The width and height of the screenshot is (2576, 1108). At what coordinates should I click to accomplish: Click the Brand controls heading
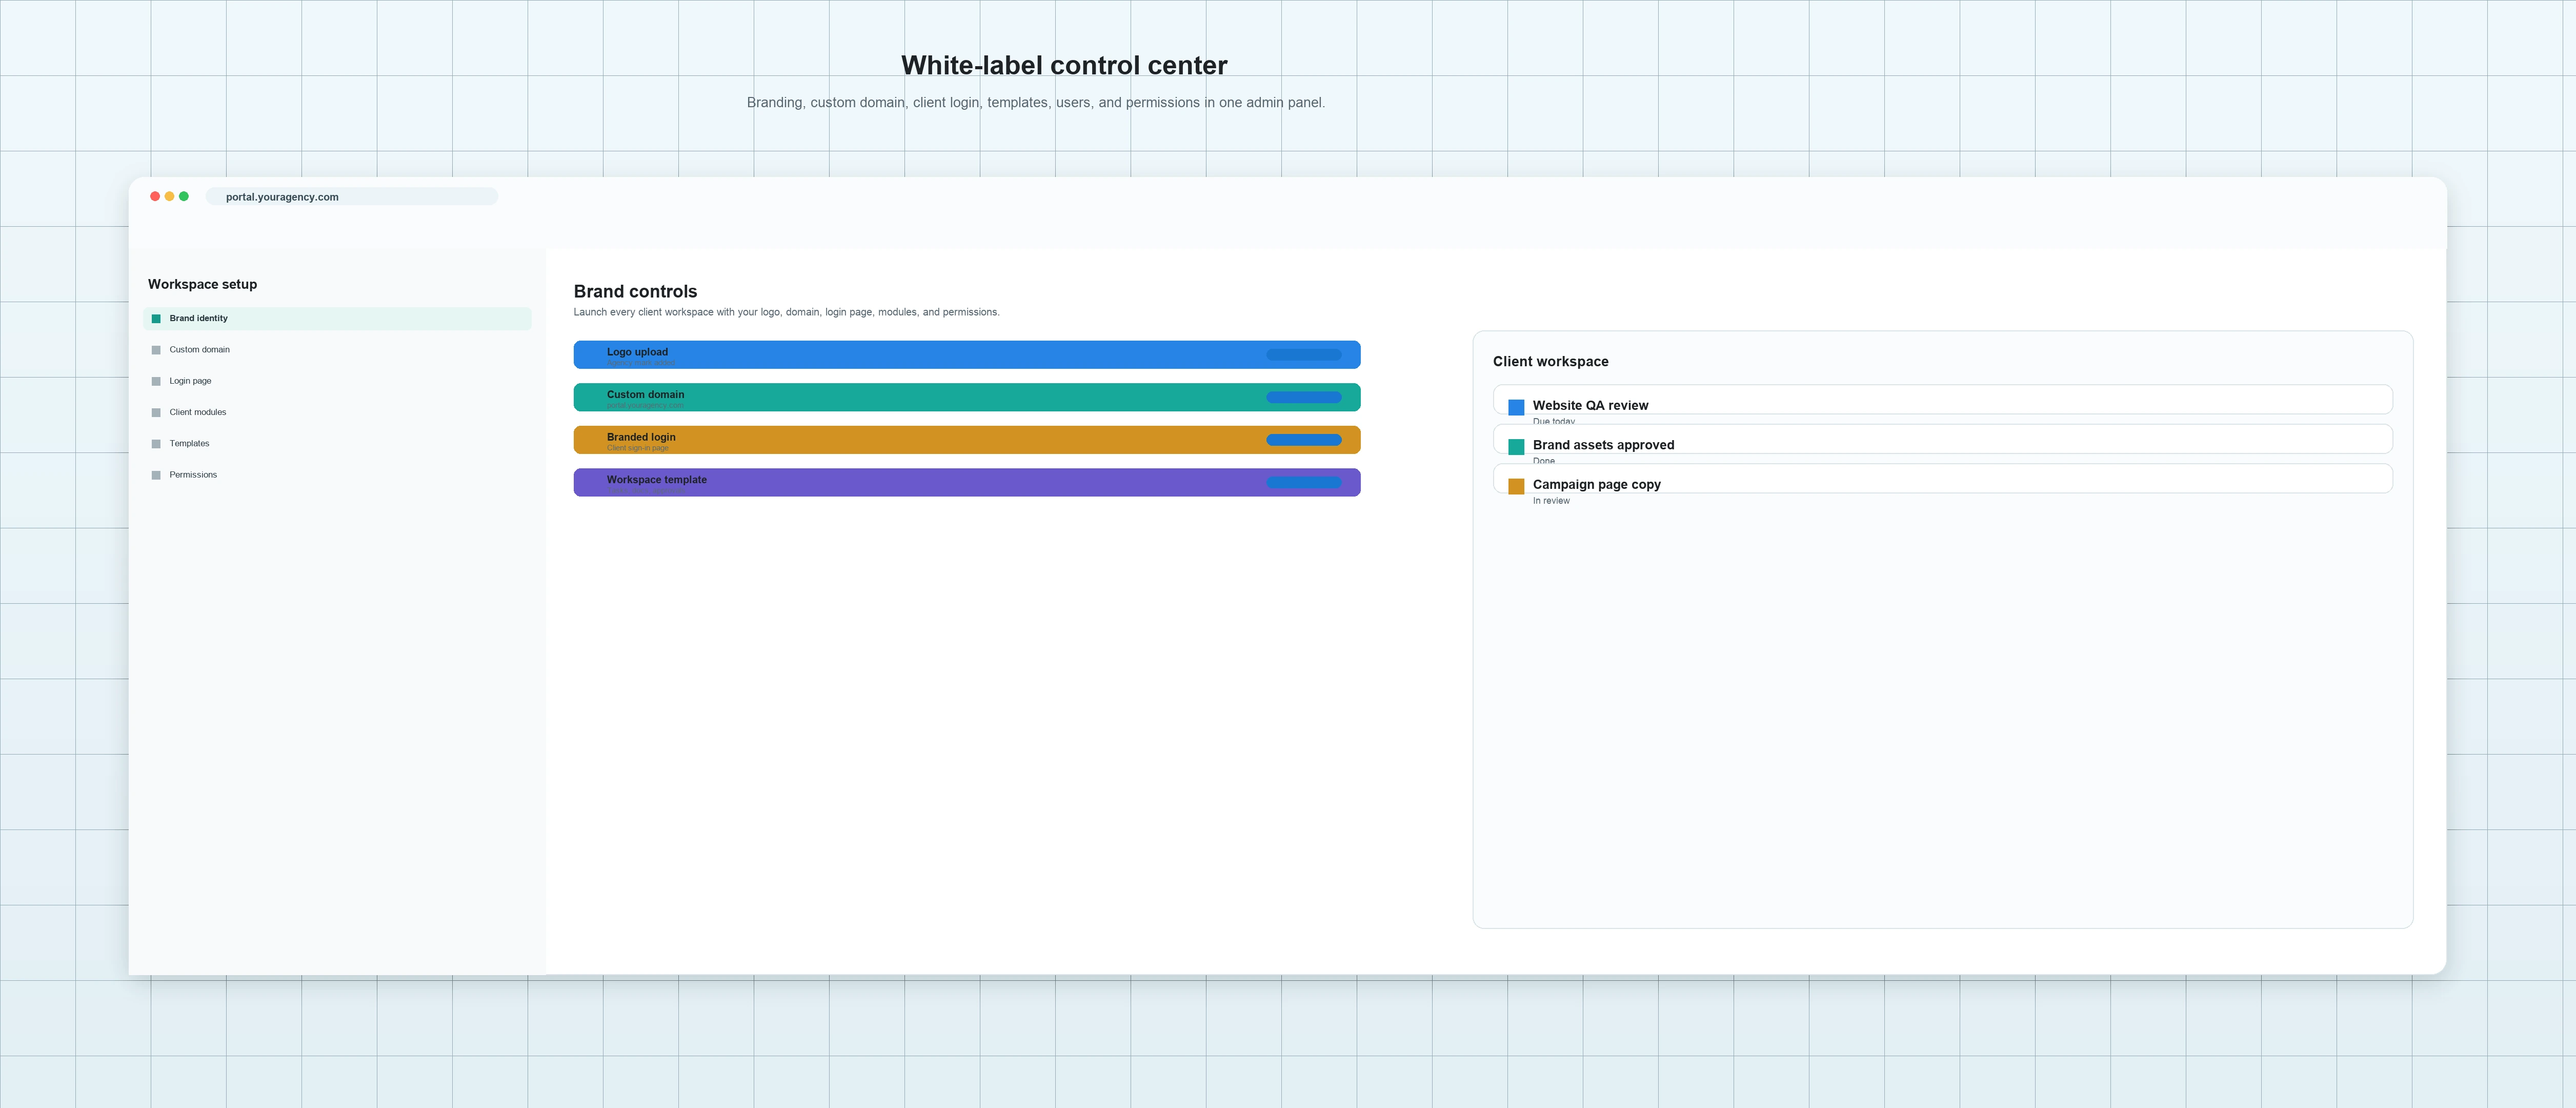pyautogui.click(x=635, y=291)
